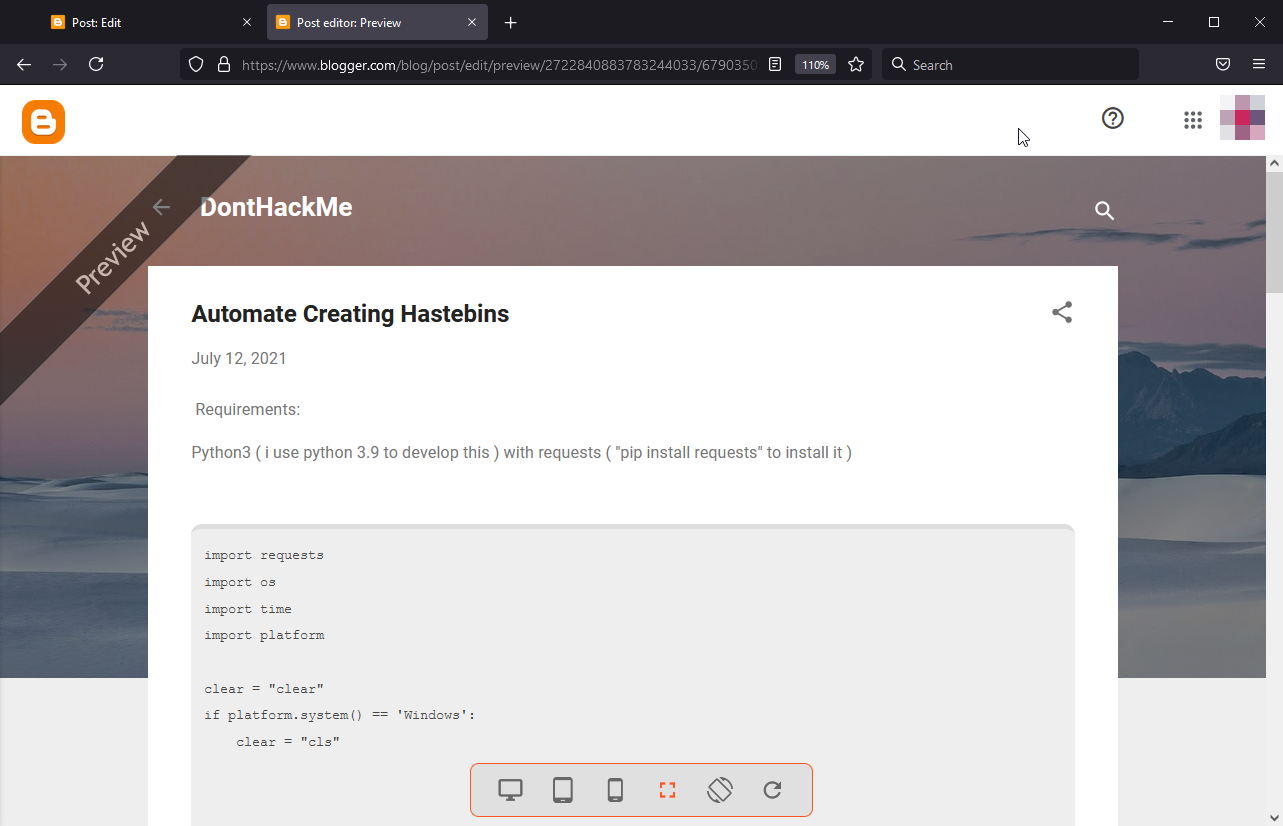Select the mobile phone preview icon
The width and height of the screenshot is (1283, 826).
pos(615,790)
